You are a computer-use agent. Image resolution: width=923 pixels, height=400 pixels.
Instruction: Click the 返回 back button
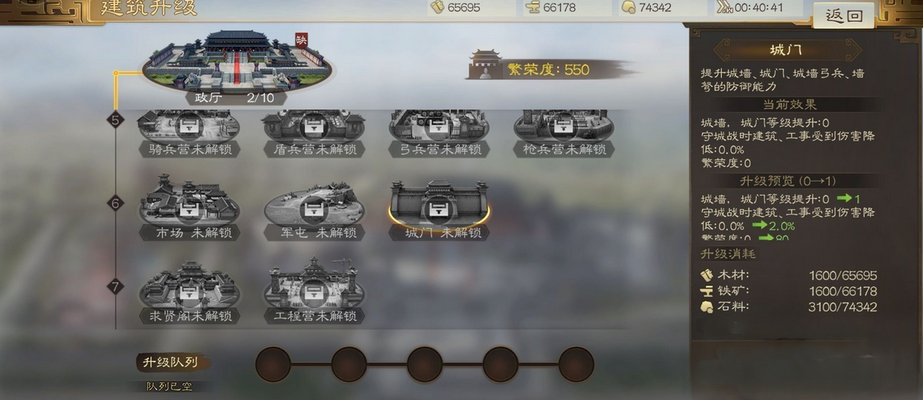point(844,16)
